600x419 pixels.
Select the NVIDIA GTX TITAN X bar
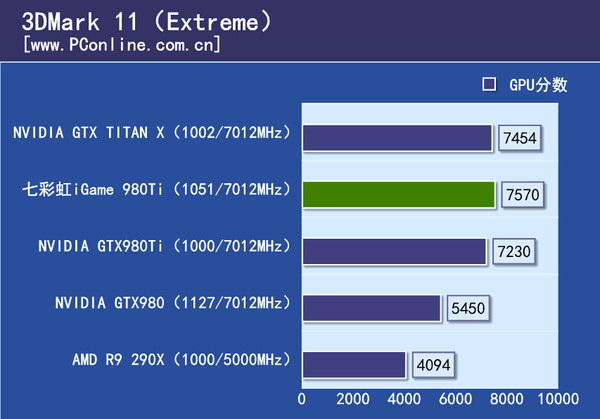coord(397,138)
